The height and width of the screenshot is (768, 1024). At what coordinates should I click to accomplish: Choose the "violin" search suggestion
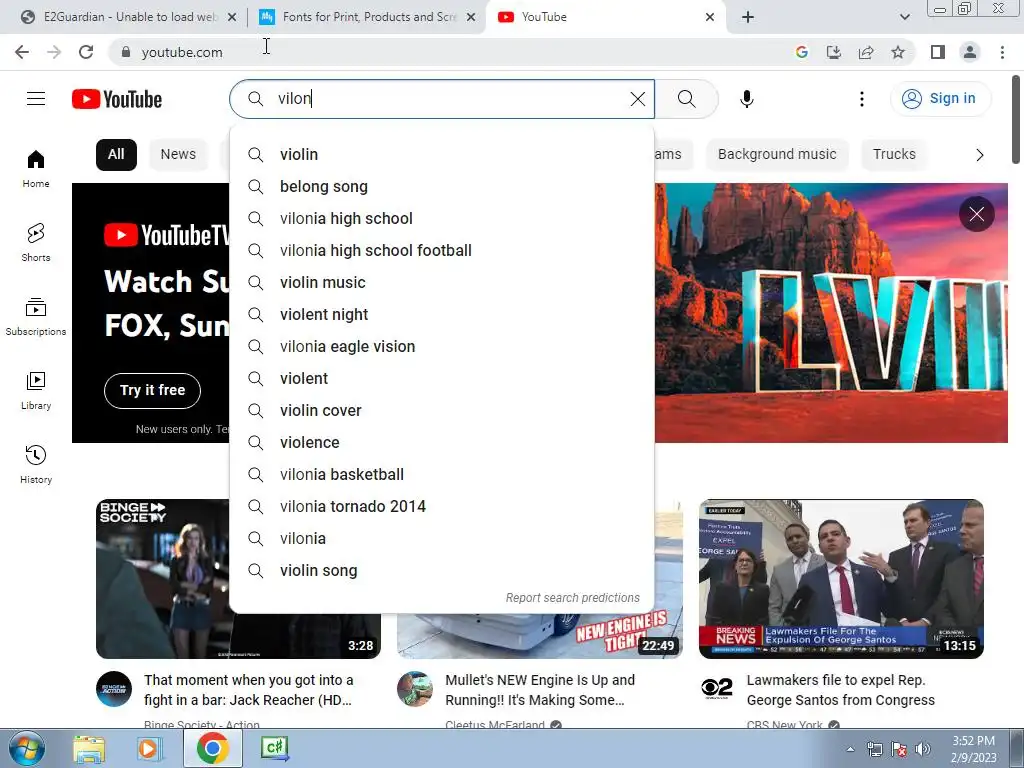pos(442,155)
